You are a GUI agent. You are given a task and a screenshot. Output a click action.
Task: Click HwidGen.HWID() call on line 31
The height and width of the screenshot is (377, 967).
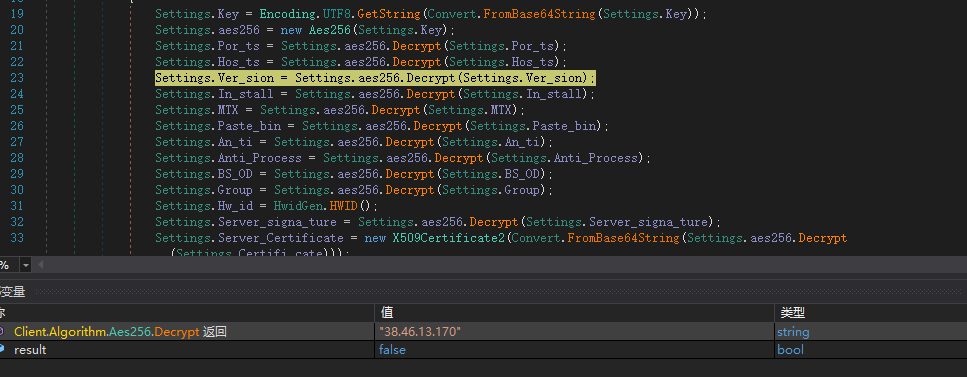pyautogui.click(x=325, y=206)
